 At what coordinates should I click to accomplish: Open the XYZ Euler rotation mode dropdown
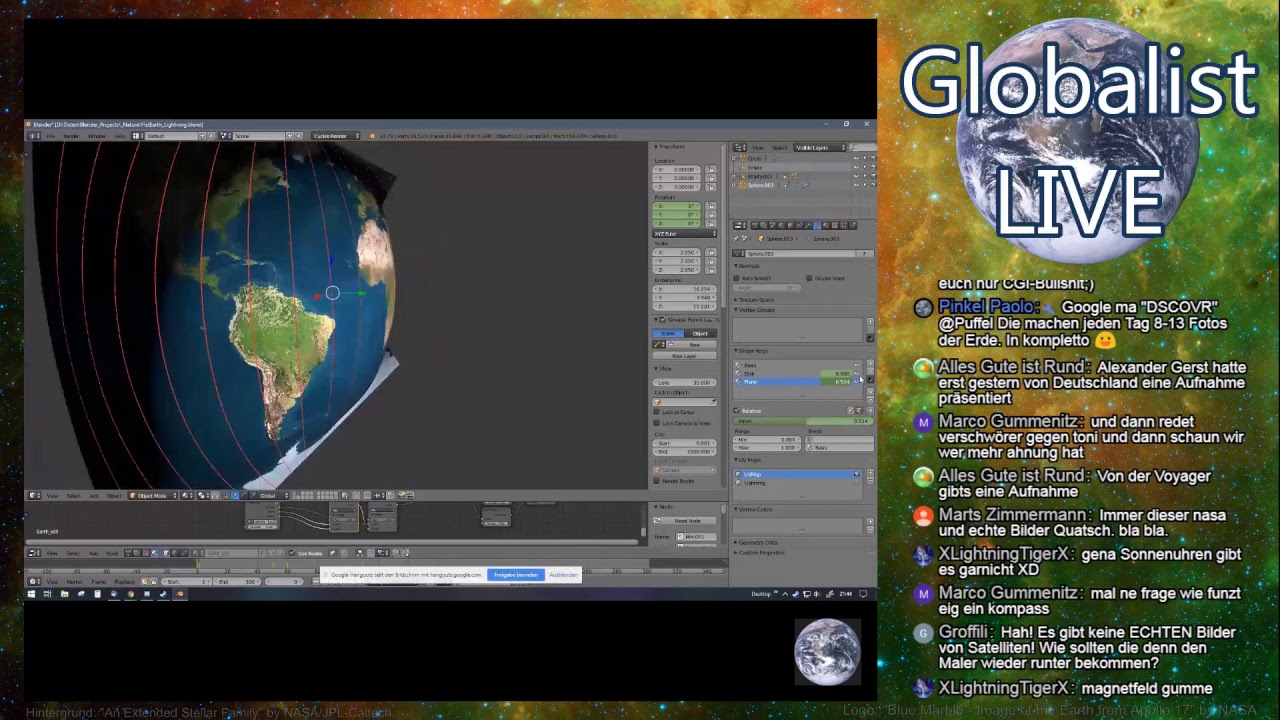coord(684,234)
